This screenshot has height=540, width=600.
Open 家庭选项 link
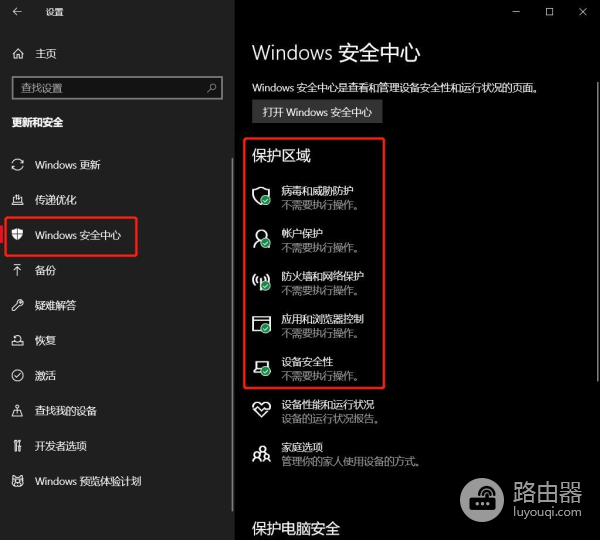click(x=302, y=447)
